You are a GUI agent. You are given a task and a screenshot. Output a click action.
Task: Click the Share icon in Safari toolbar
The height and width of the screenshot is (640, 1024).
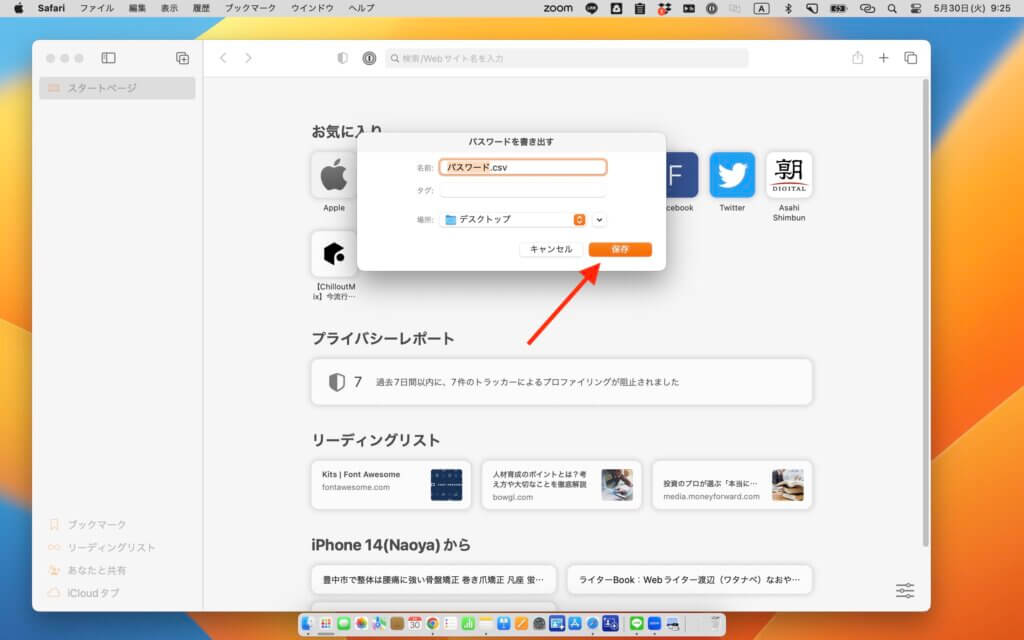857,57
